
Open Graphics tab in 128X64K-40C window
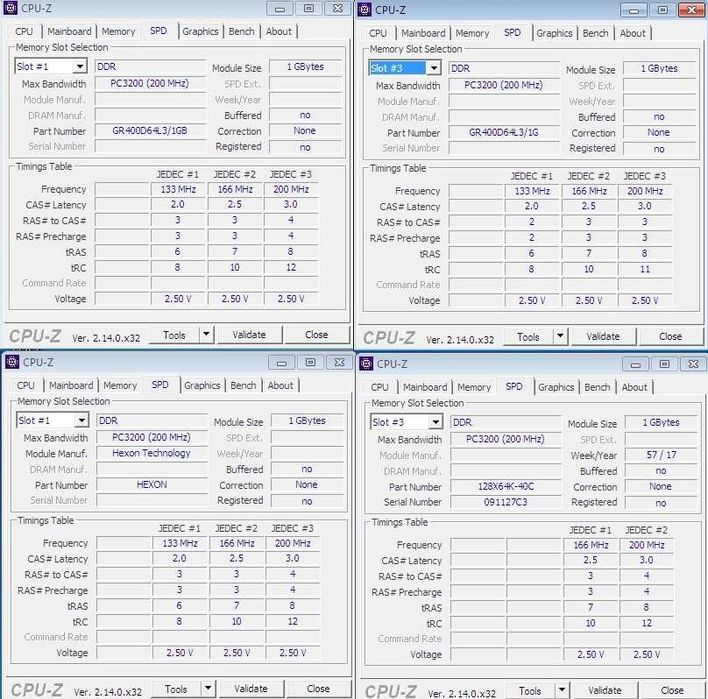click(x=556, y=387)
